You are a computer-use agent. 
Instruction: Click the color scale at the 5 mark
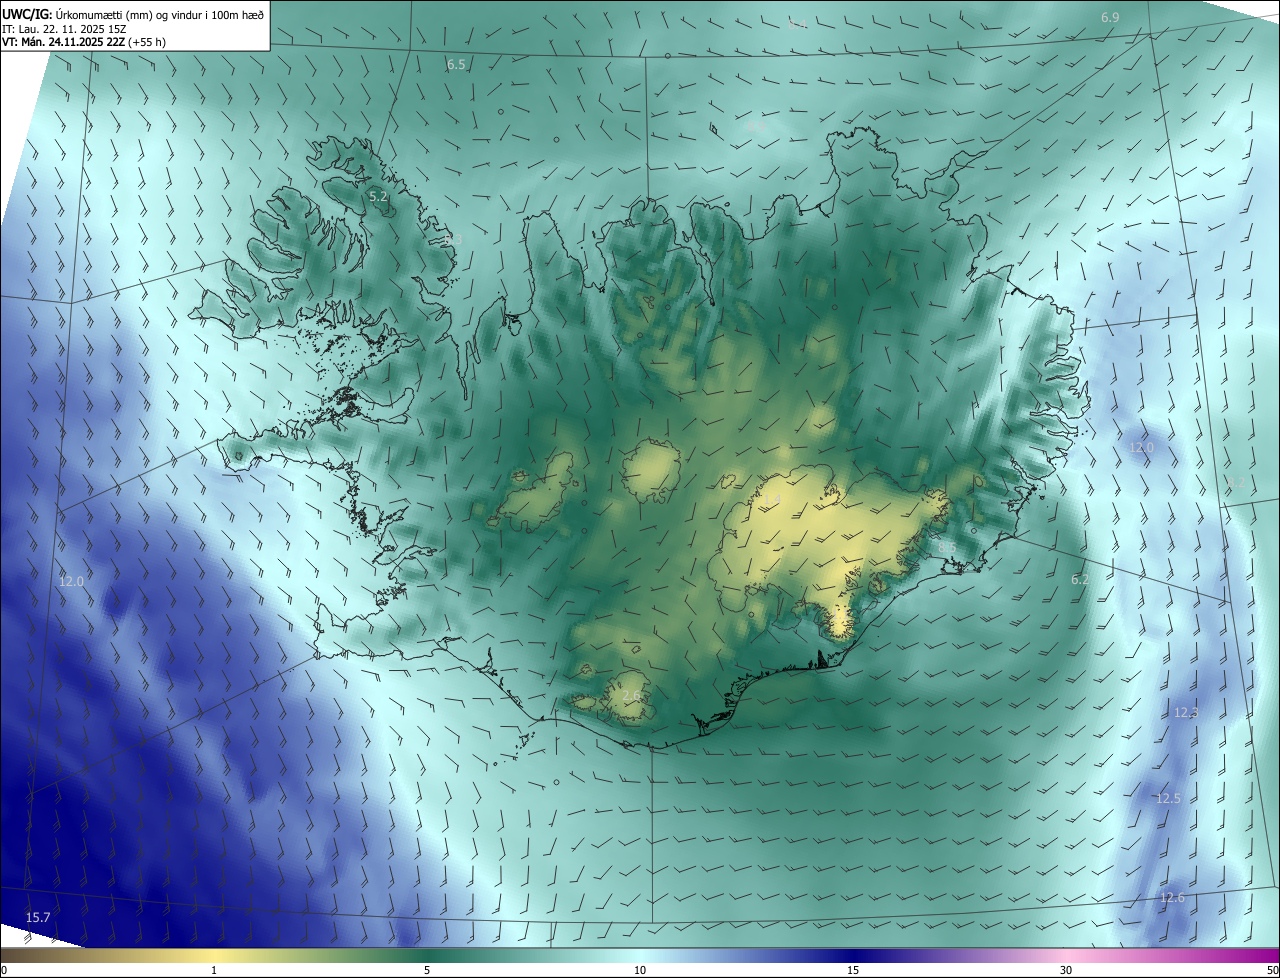tap(427, 970)
